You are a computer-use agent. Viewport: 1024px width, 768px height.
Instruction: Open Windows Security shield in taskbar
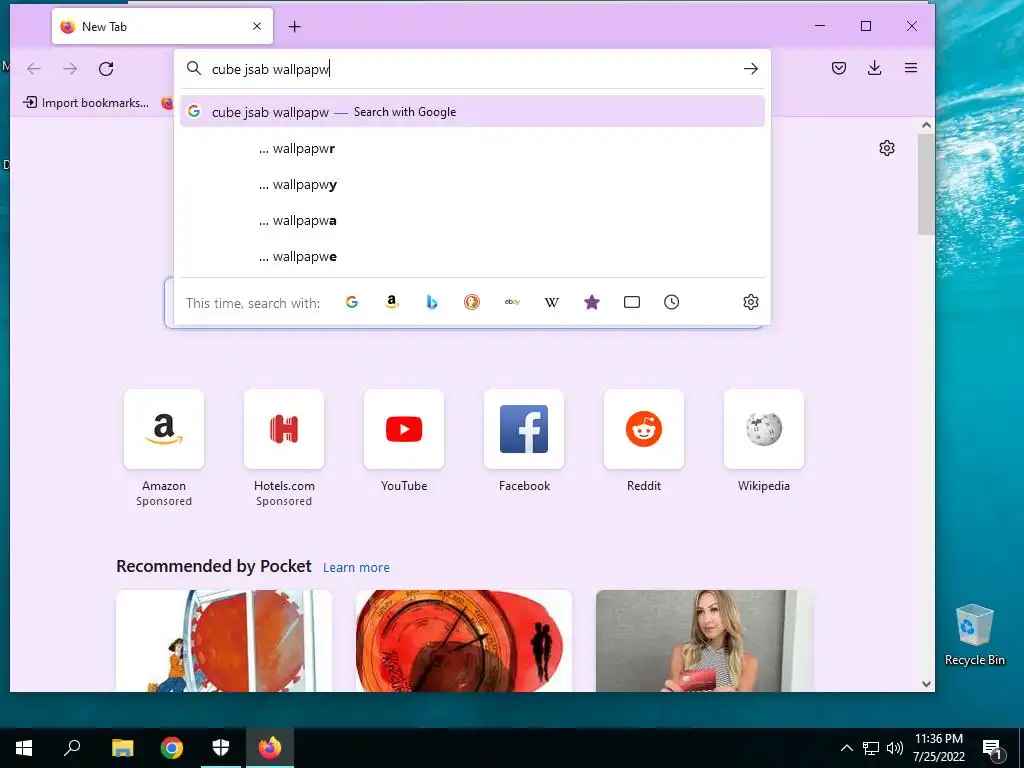(x=221, y=748)
